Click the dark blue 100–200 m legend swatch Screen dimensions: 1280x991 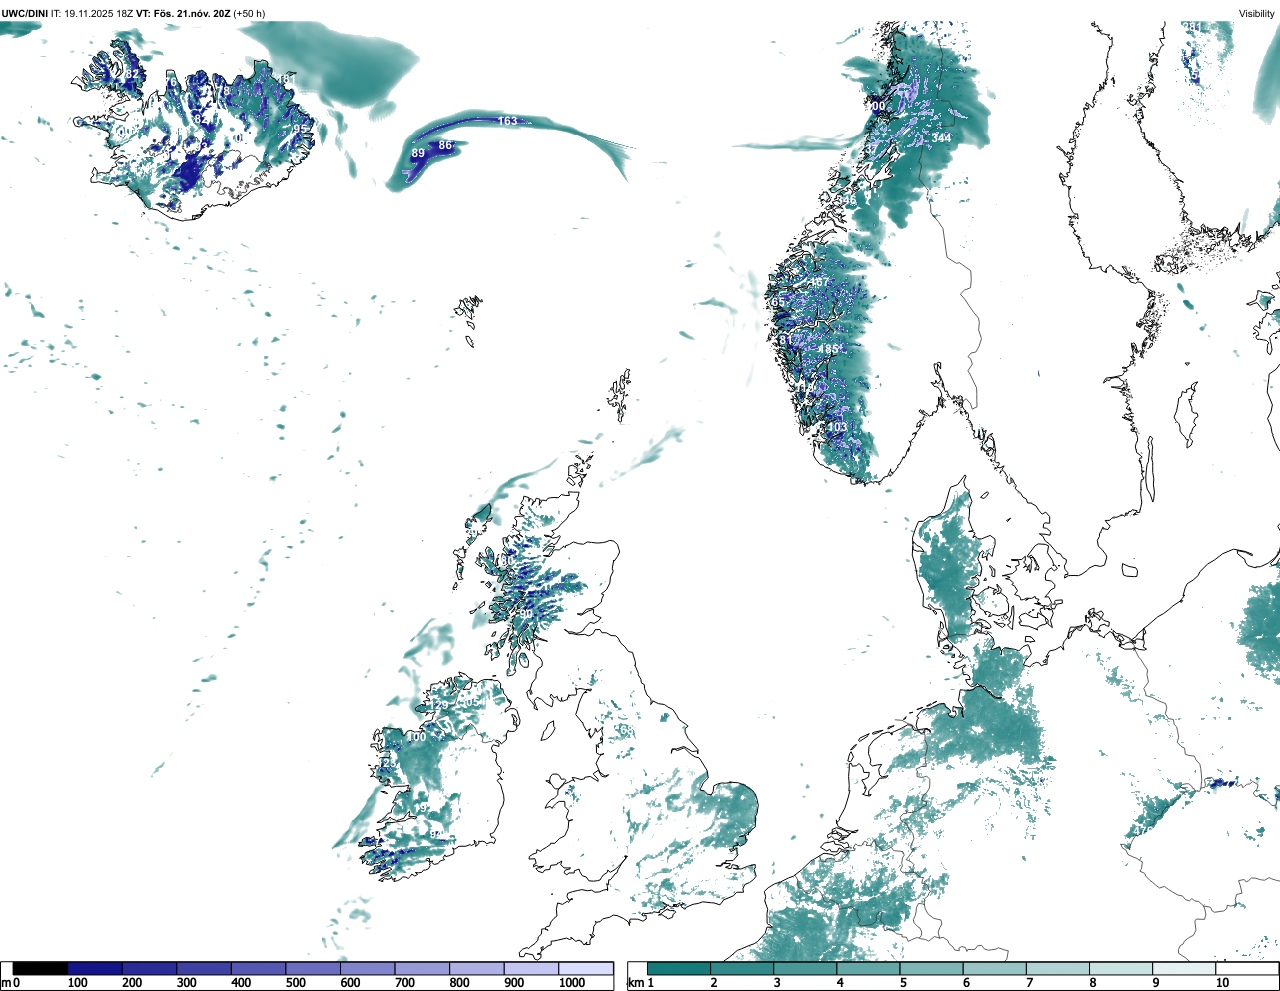coord(95,968)
